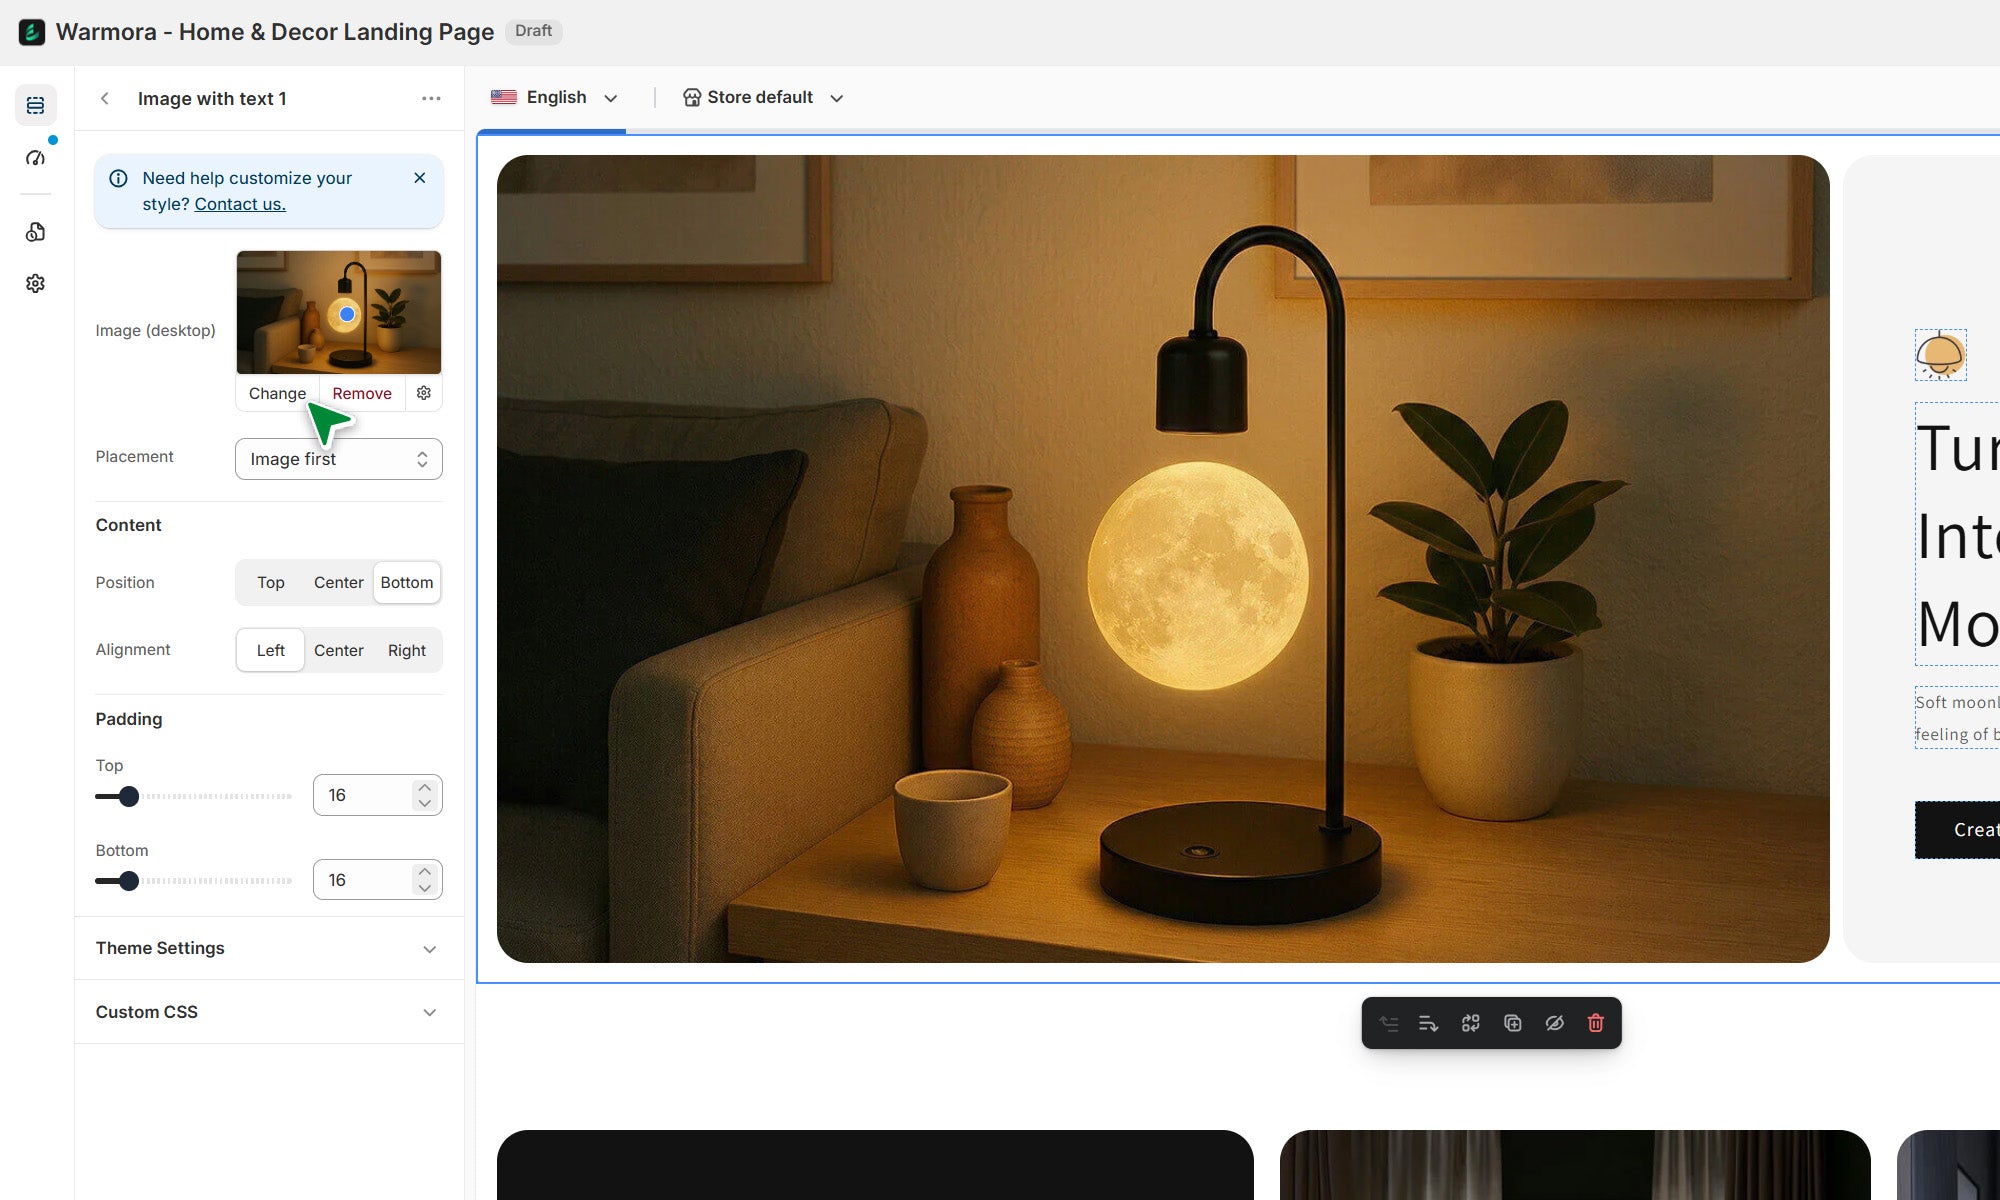
Task: Hide the section with eye icon
Action: [1554, 1023]
